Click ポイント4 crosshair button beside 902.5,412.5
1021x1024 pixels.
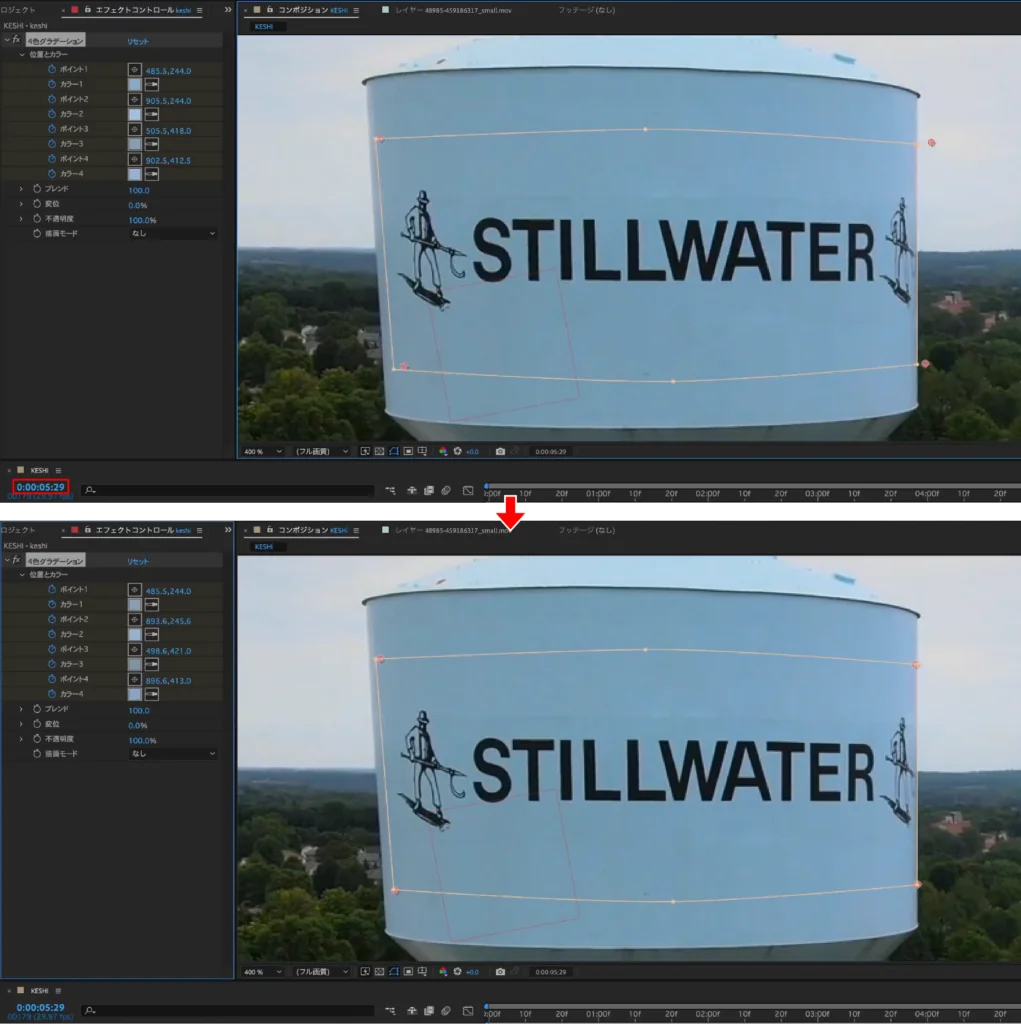point(135,159)
